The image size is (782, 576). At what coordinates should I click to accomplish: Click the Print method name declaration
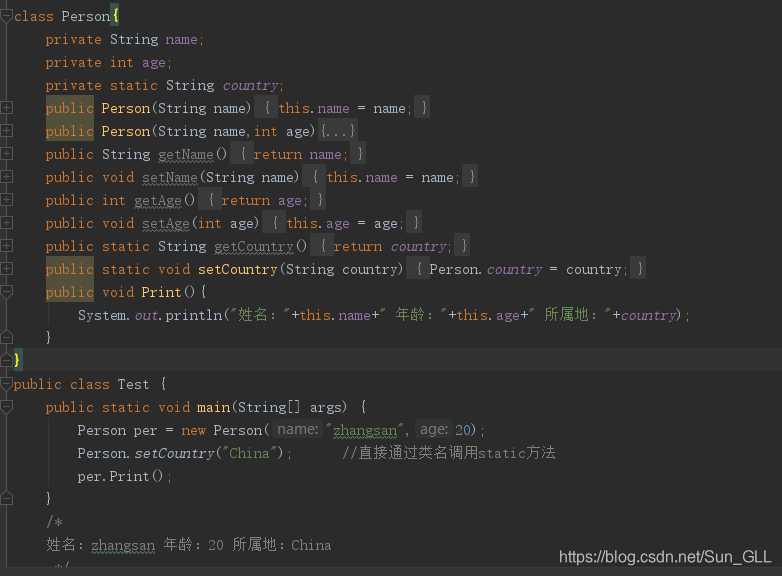pos(161,292)
